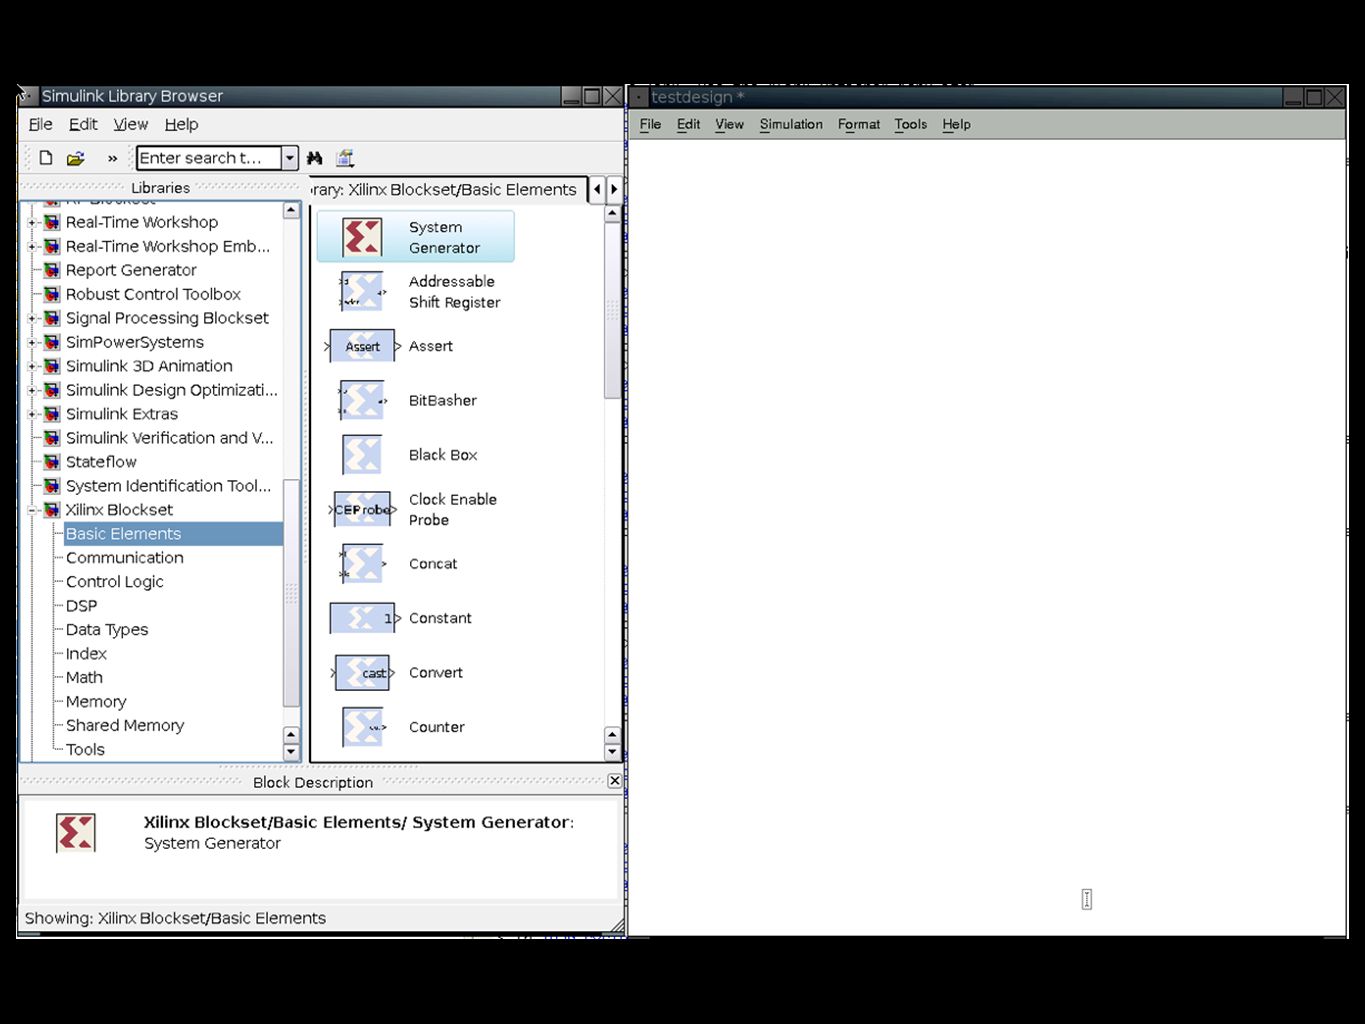Click the toolbar icon right of binoculars
This screenshot has width=1365, height=1024.
coord(345,158)
